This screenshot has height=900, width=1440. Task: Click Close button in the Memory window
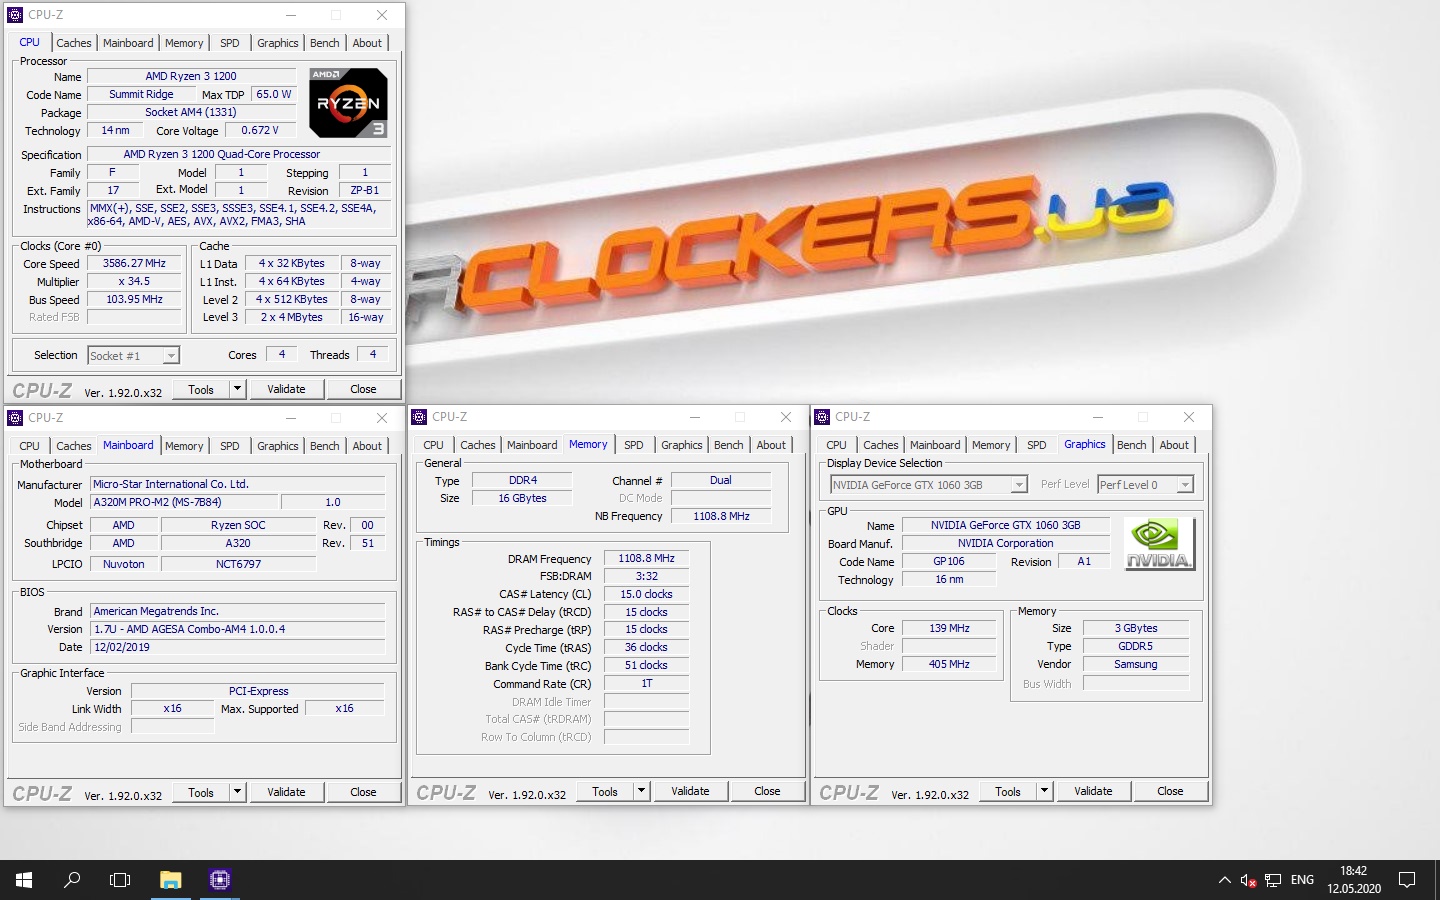click(767, 791)
